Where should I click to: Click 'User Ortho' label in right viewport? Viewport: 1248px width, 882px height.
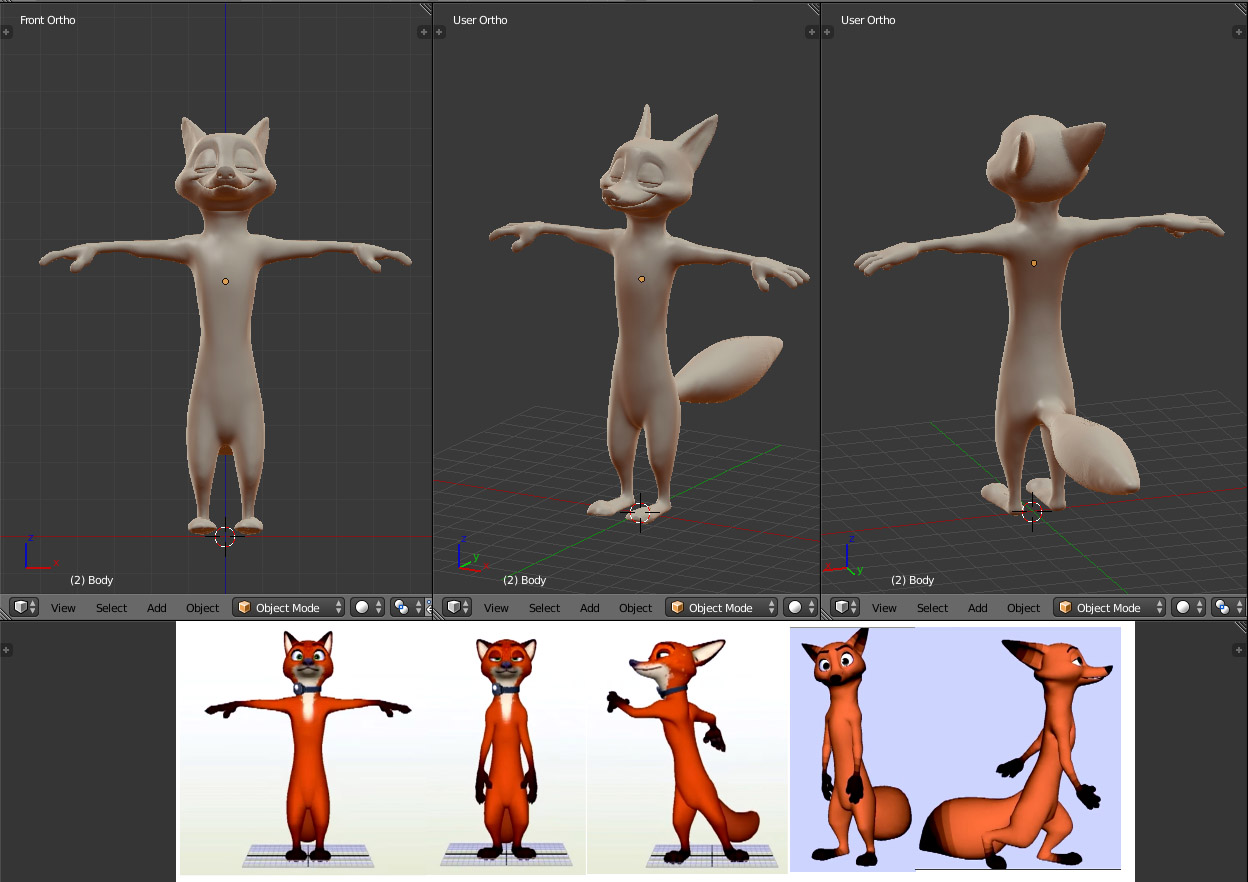pos(868,20)
